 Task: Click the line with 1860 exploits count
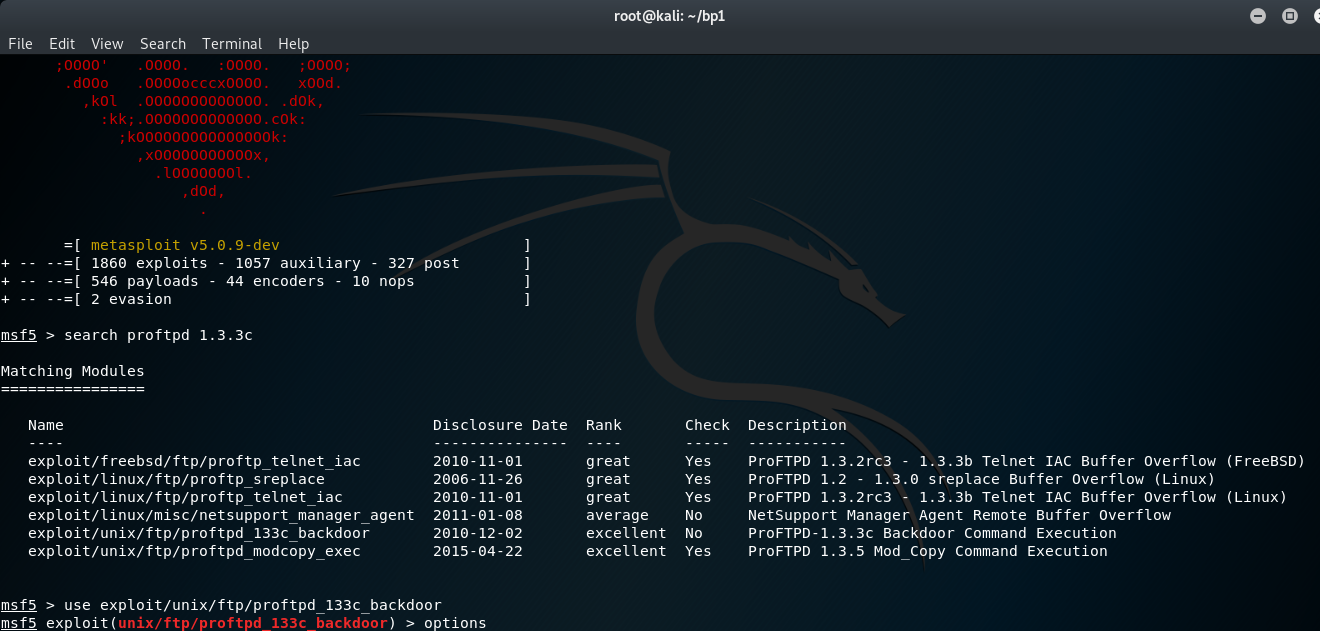[x=266, y=263]
